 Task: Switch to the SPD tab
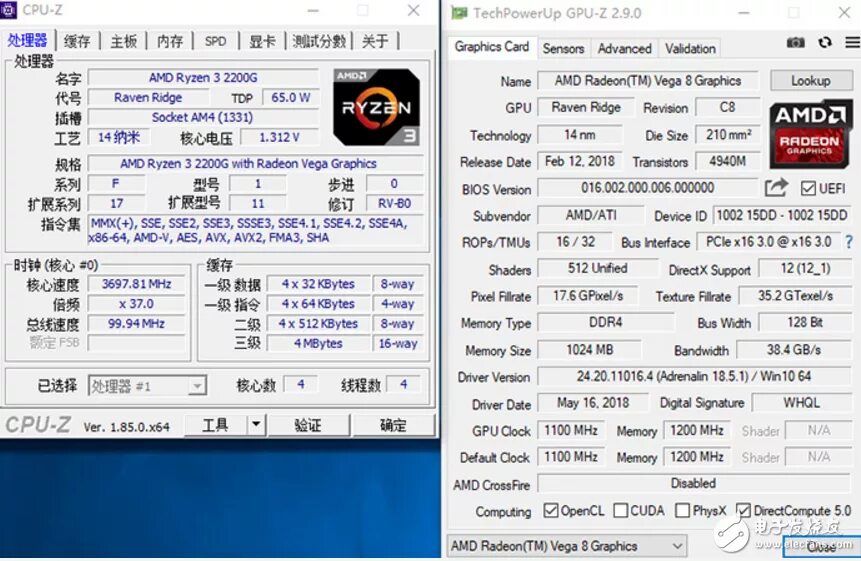(x=215, y=41)
